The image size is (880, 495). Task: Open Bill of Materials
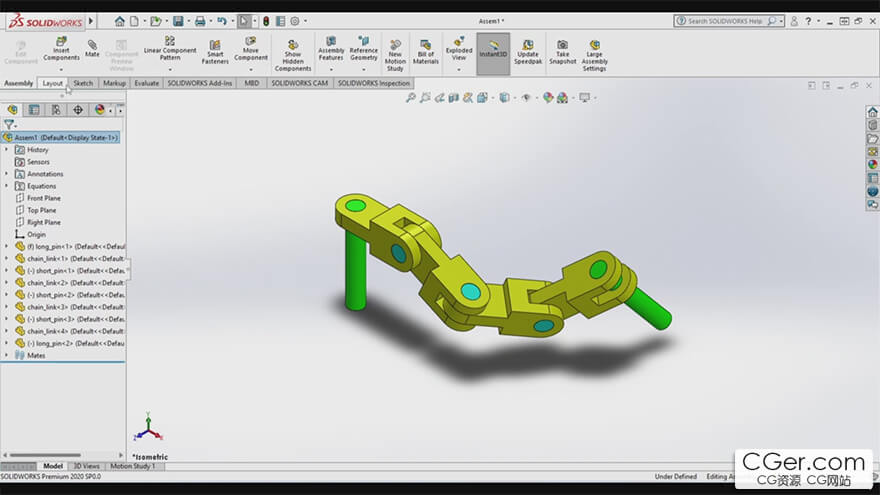[426, 52]
